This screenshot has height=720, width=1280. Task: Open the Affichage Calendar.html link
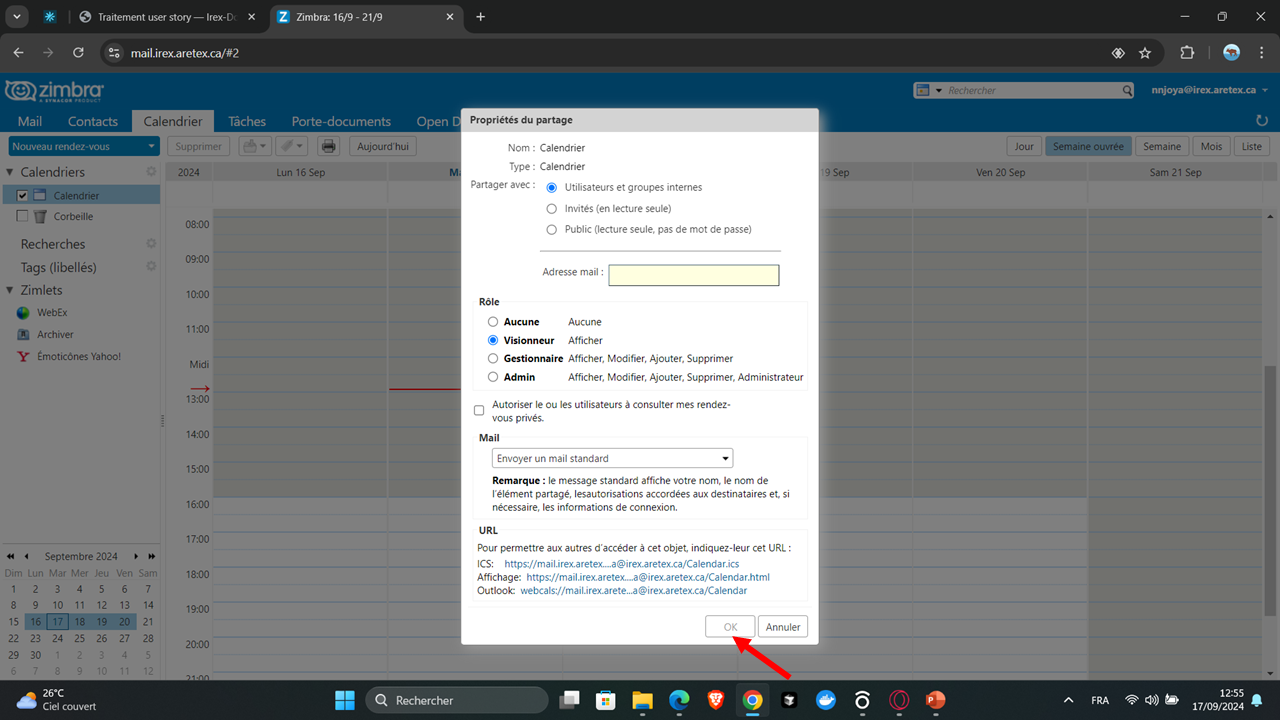[x=648, y=577]
